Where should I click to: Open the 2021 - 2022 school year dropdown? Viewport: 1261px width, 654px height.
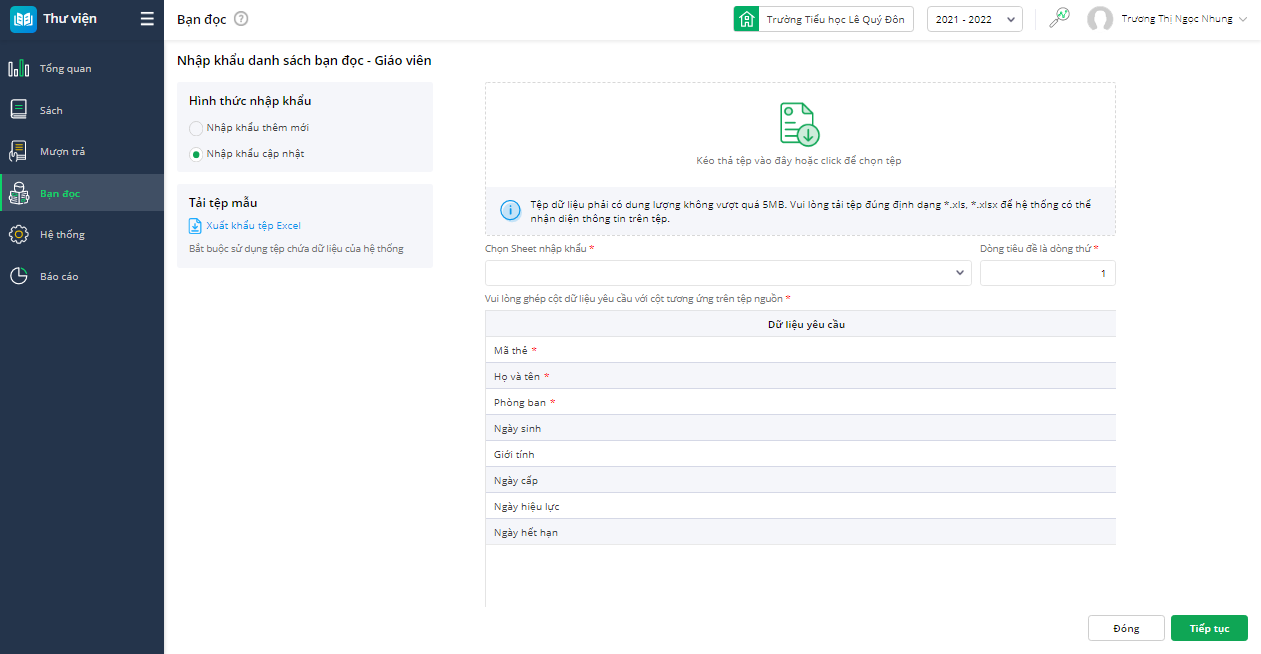[x=974, y=19]
